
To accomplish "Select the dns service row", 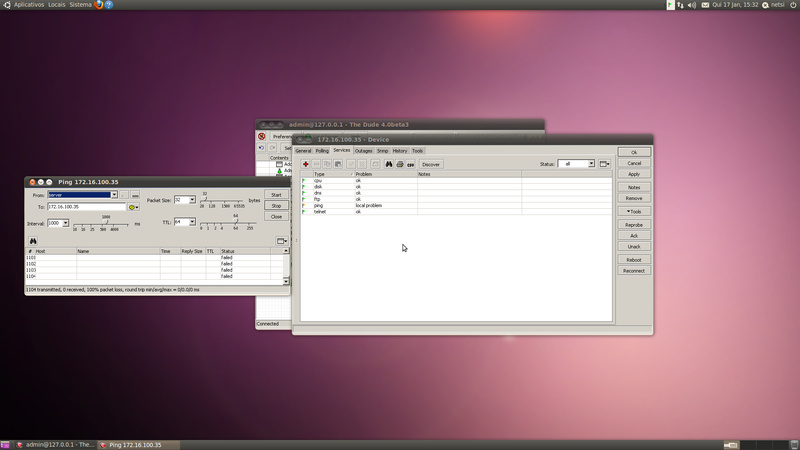I will click(456, 193).
